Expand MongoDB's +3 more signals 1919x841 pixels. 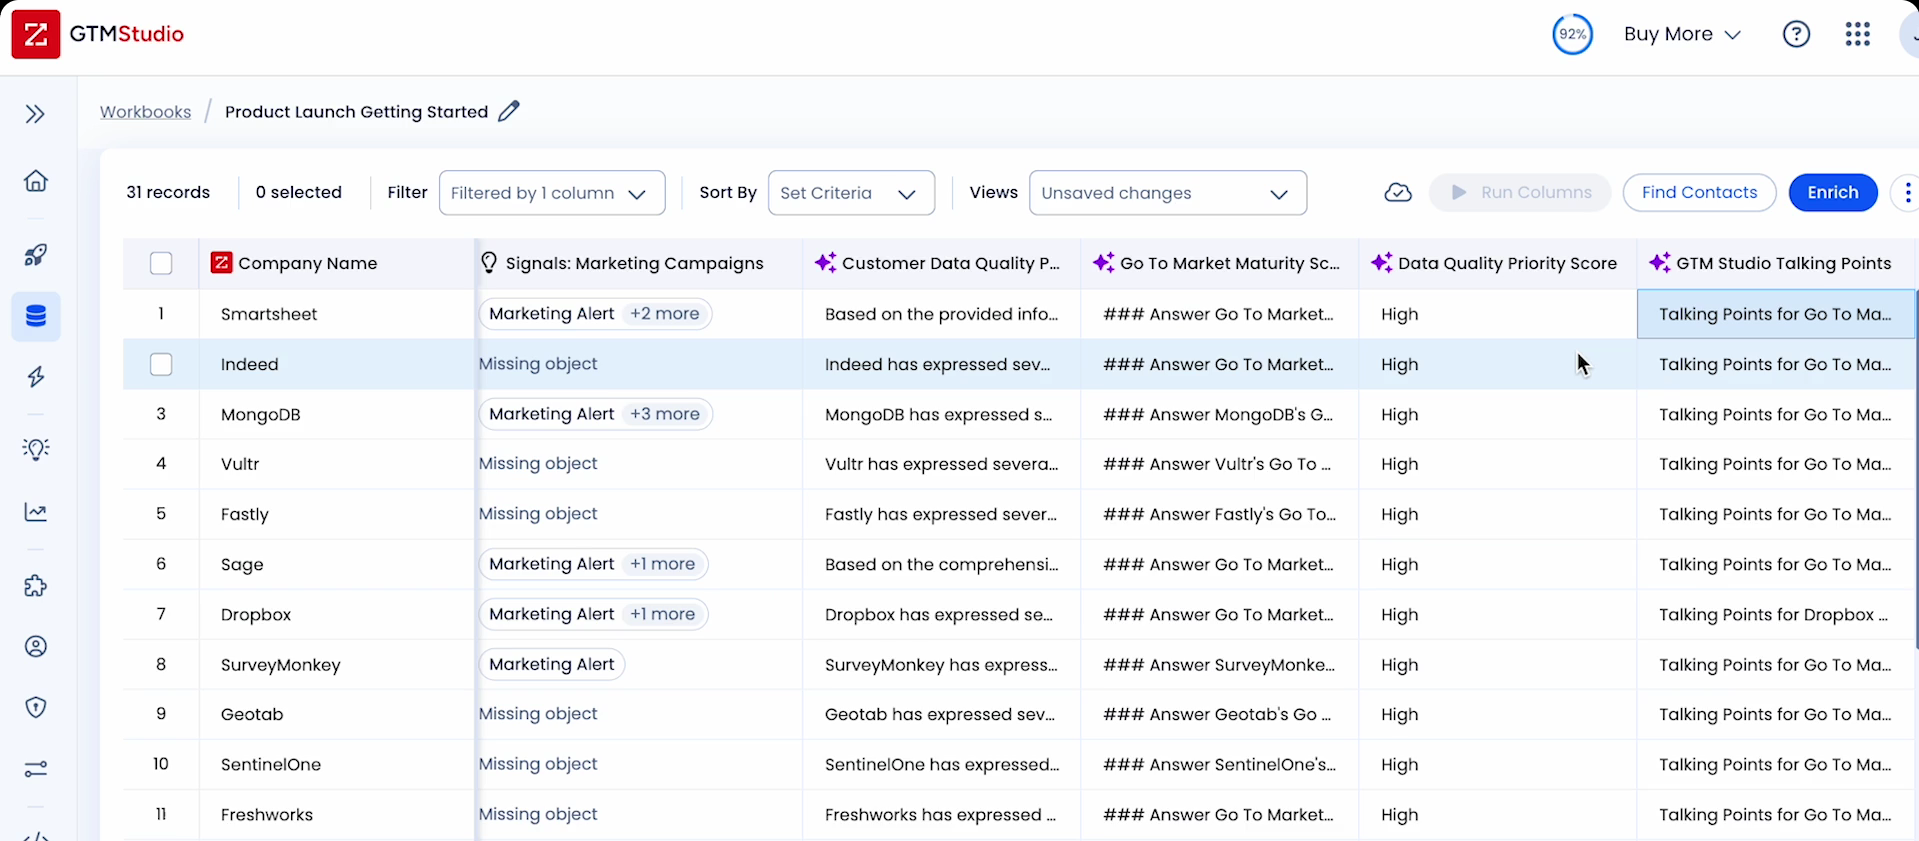pyautogui.click(x=665, y=414)
